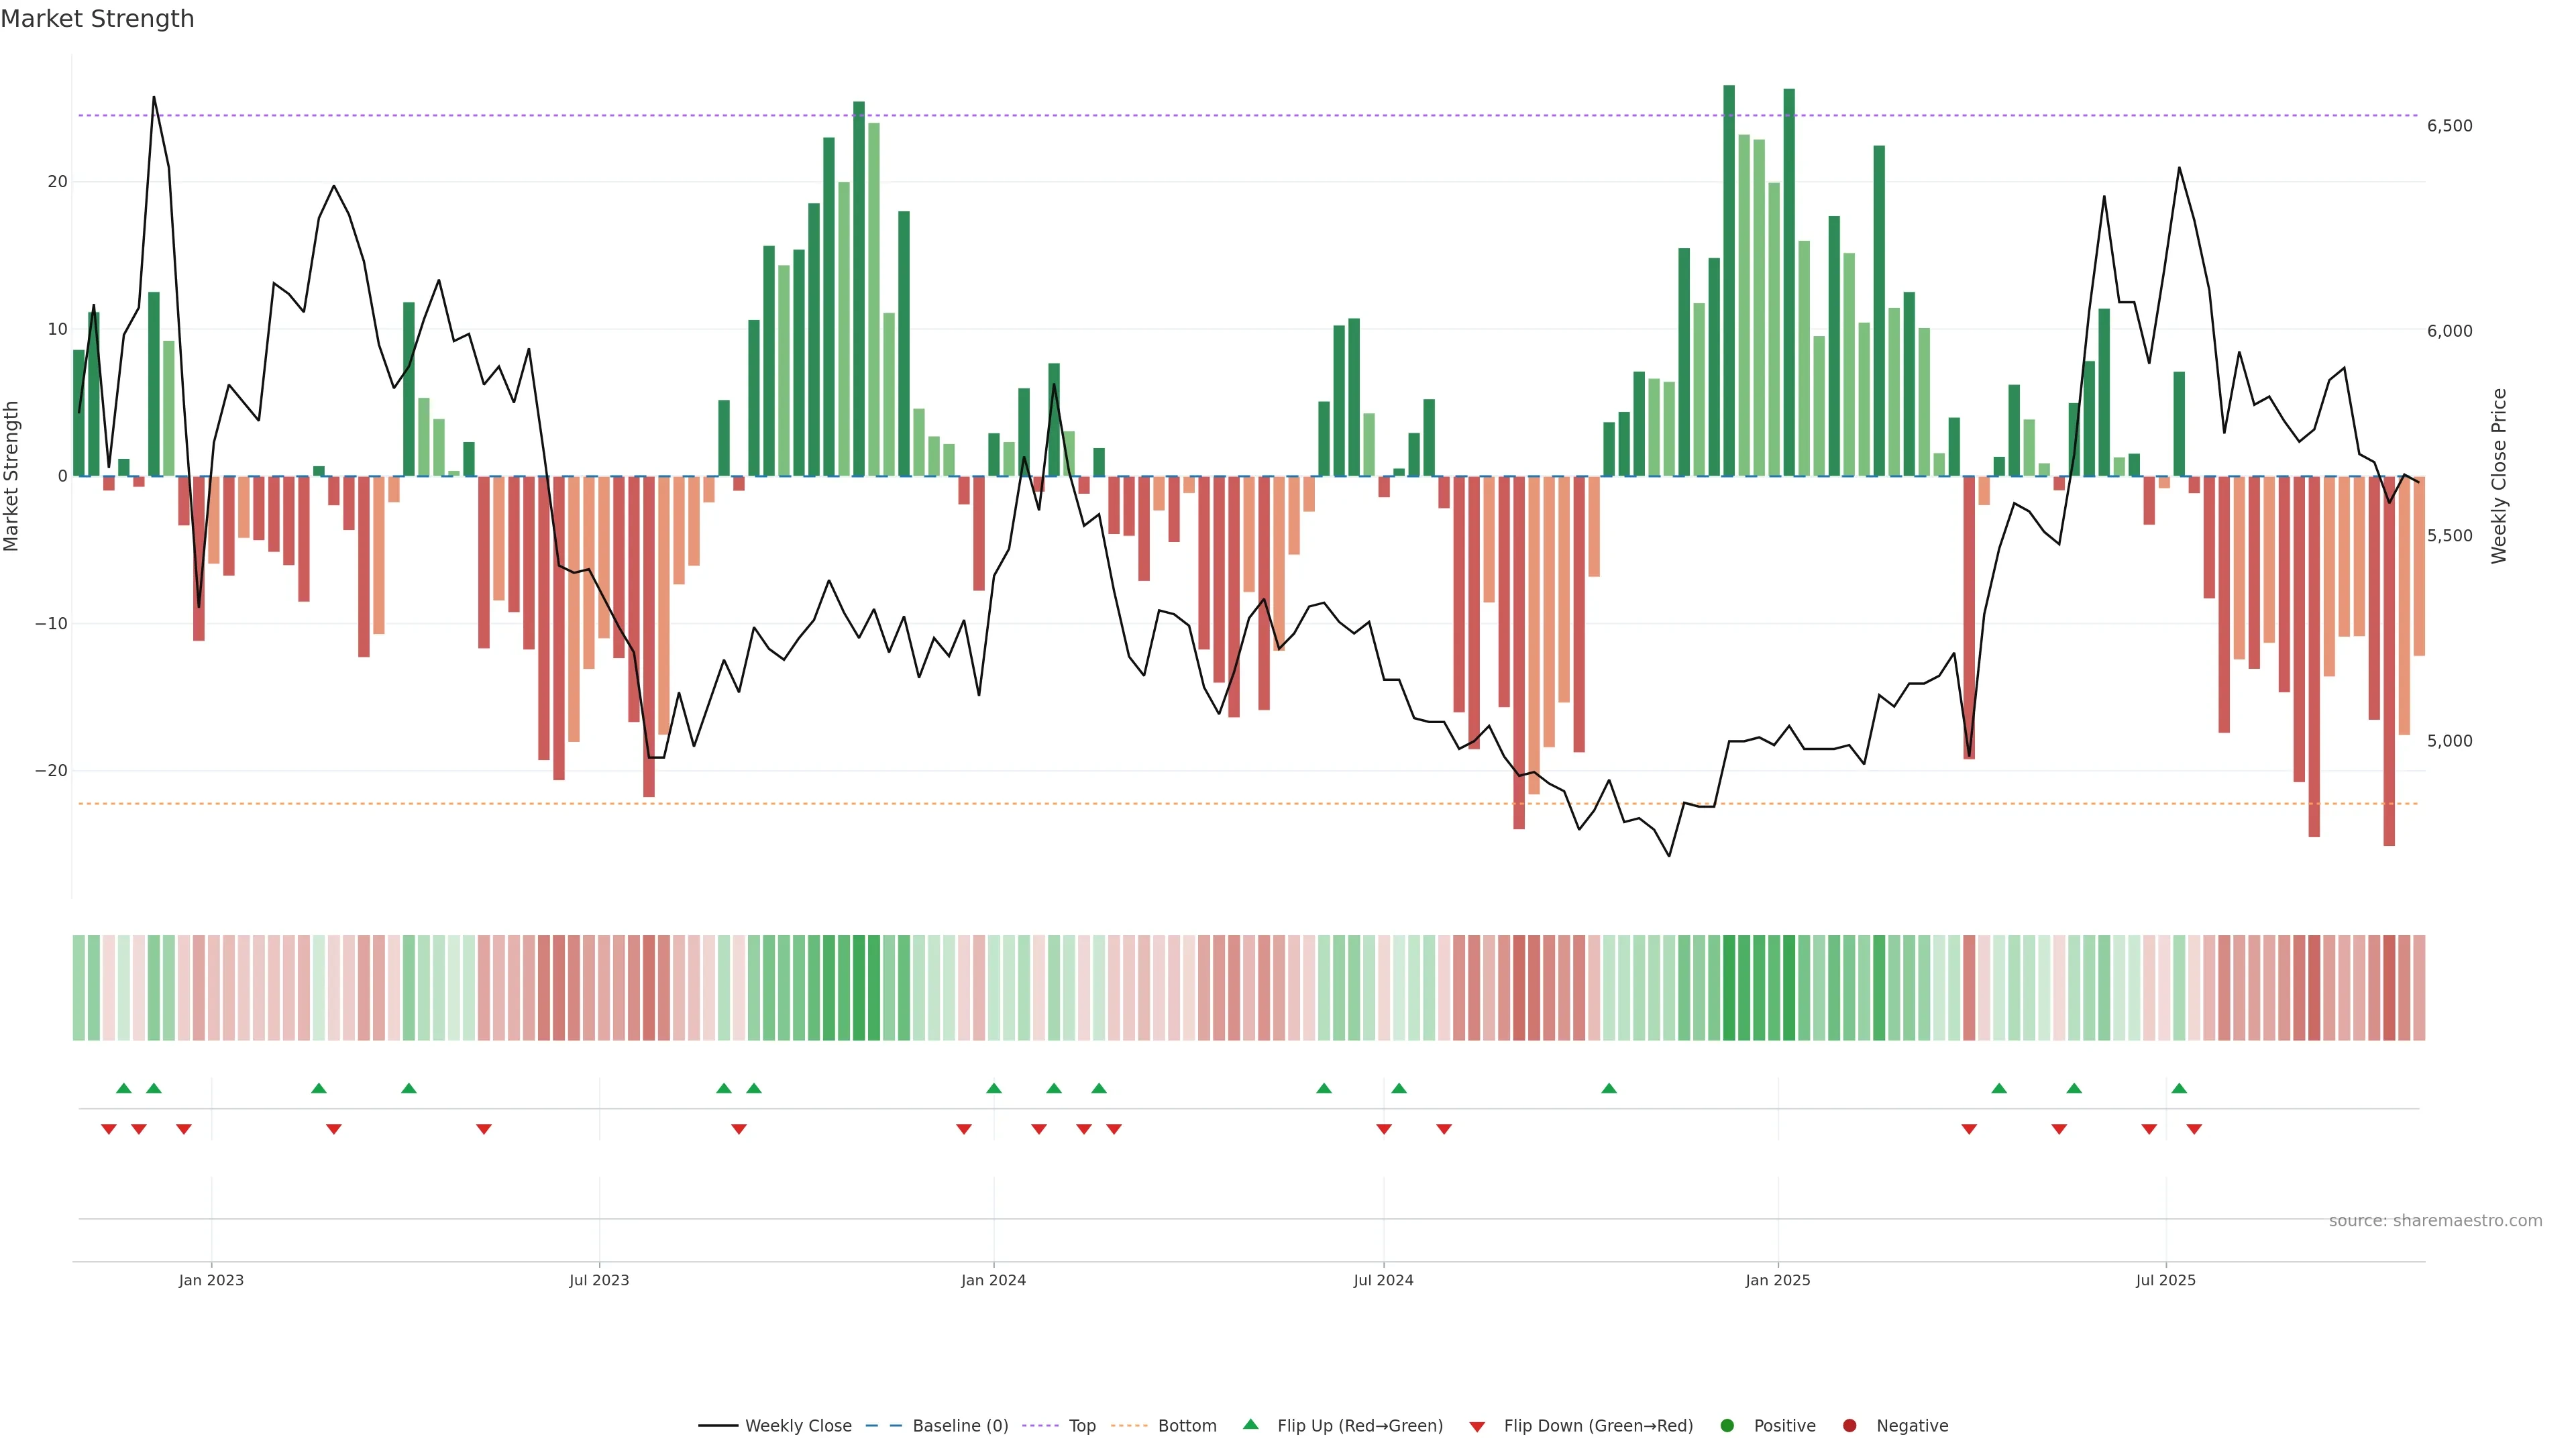Click the −20 left axis tick label

click(x=51, y=770)
